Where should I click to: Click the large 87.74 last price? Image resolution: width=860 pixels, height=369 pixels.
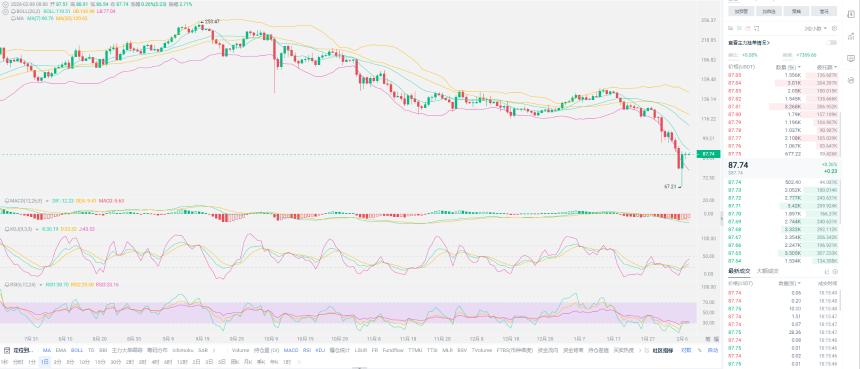tap(738, 165)
